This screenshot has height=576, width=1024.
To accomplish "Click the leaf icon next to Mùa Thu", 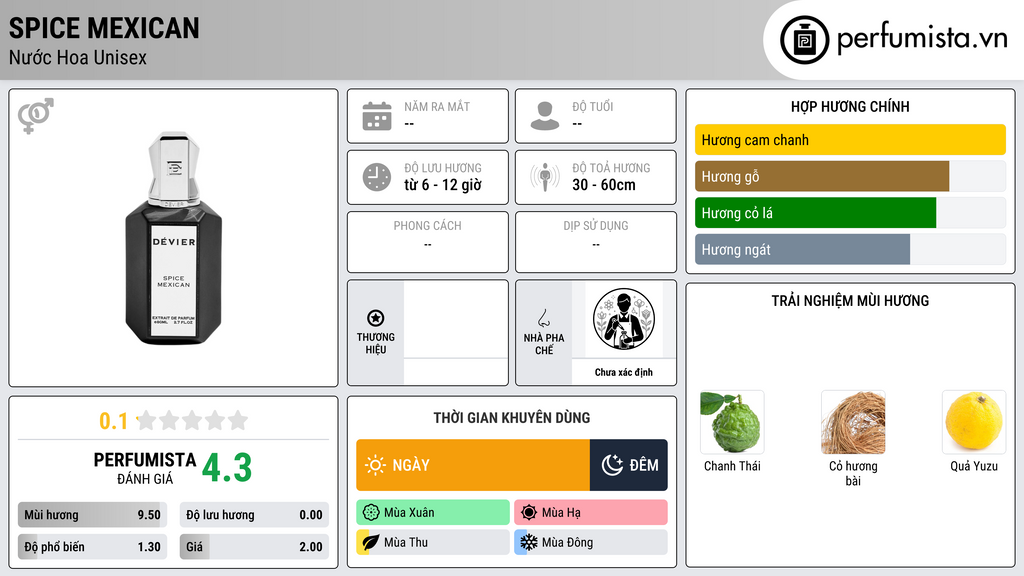I will 371,542.
